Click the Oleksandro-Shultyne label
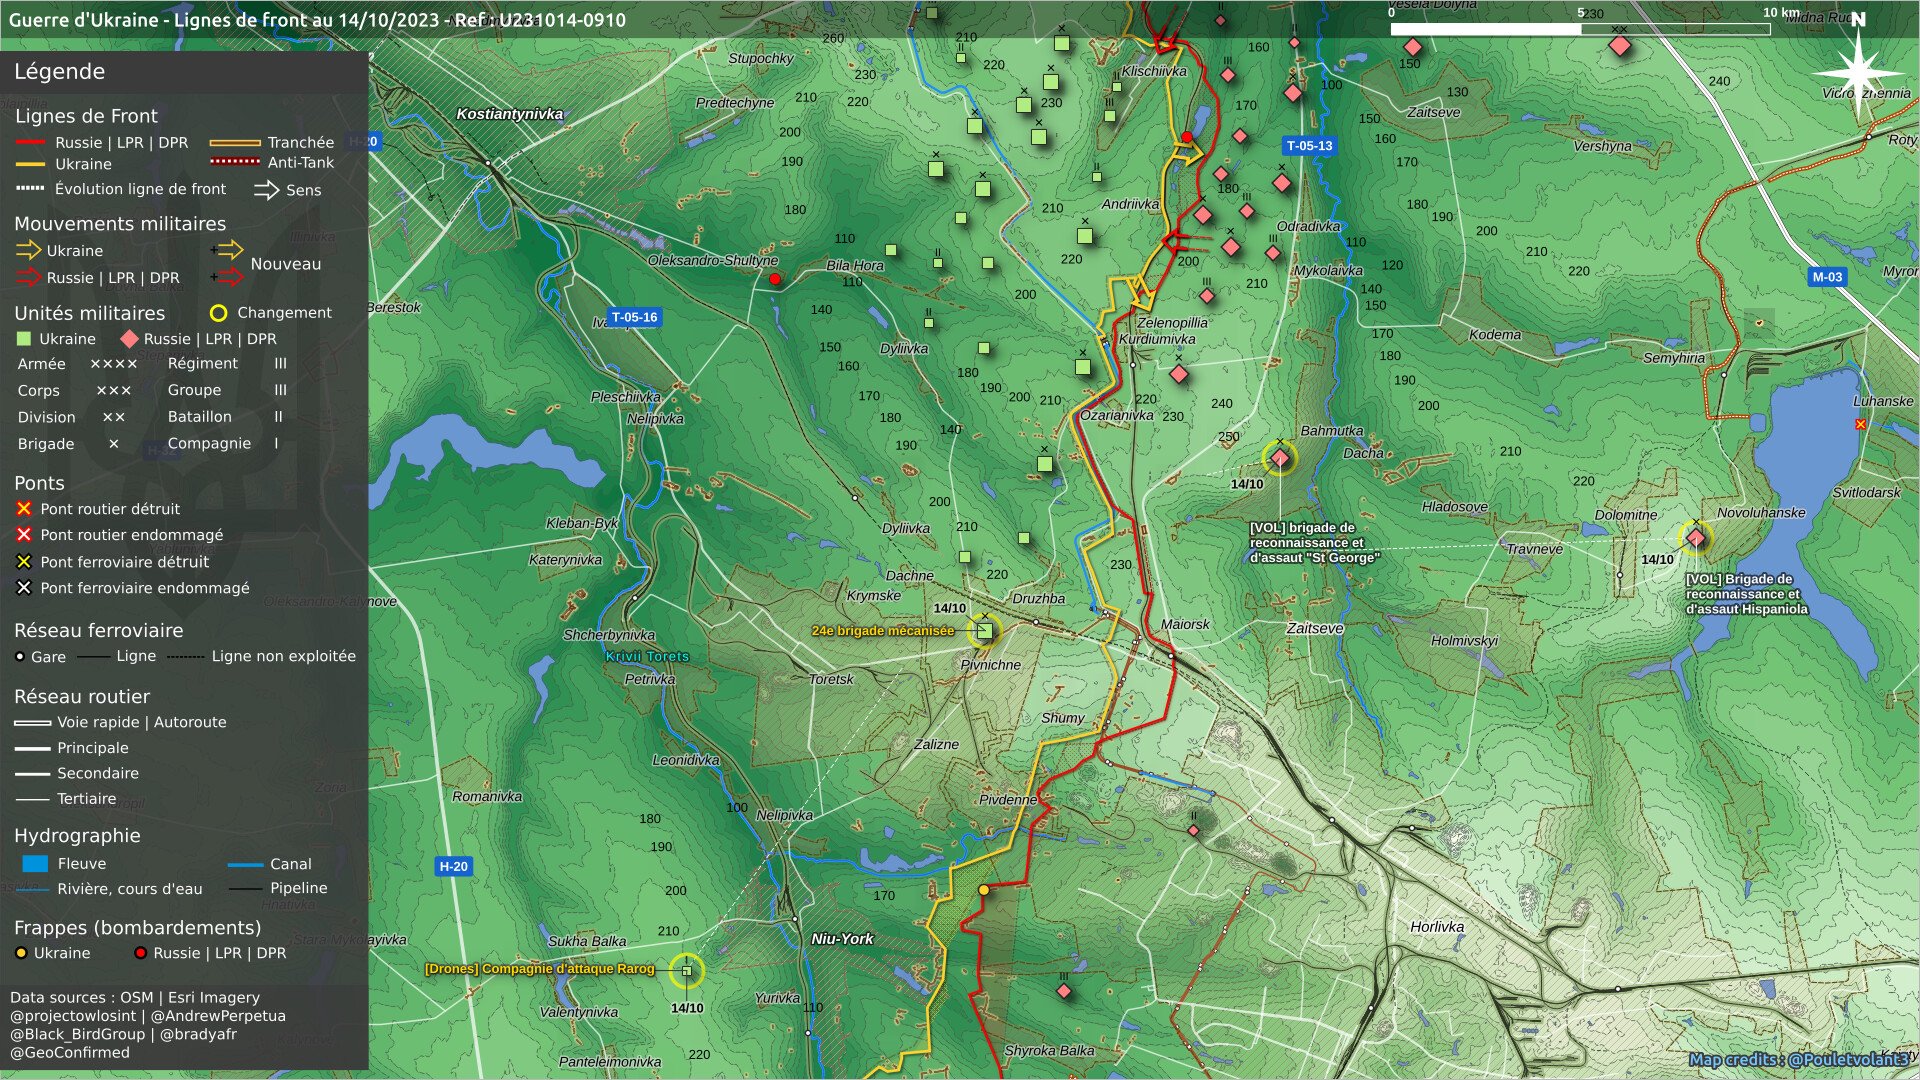1920x1080 pixels. 713,261
